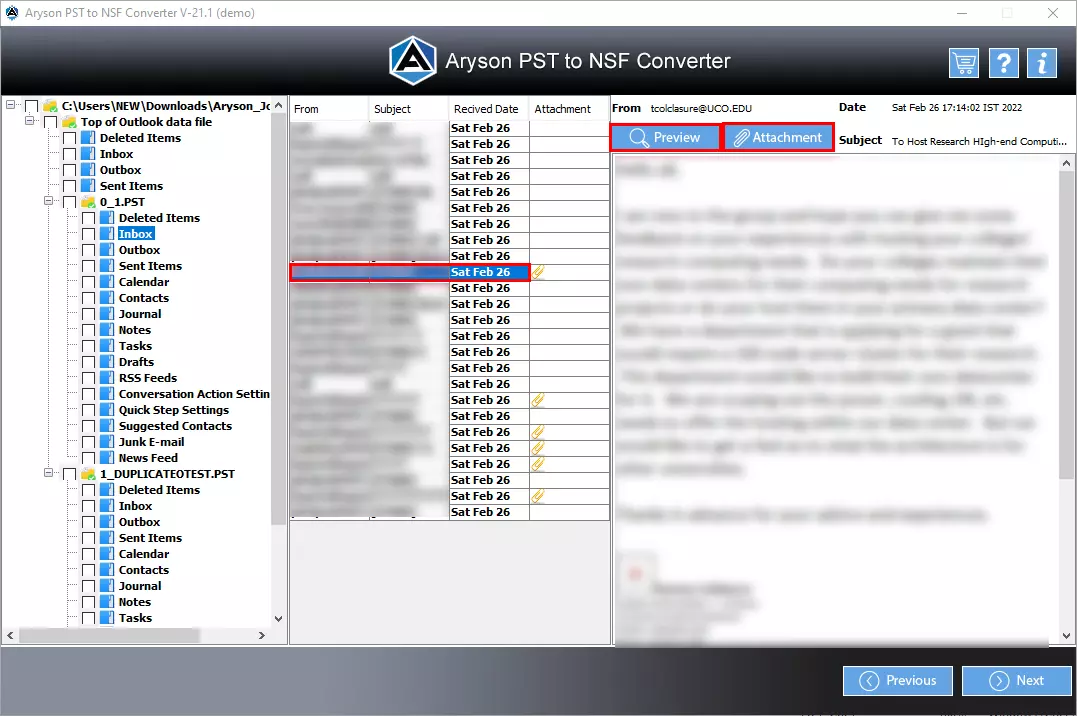The image size is (1077, 716).
Task: Select the last Sat Feb 26 email row
Action: point(449,513)
